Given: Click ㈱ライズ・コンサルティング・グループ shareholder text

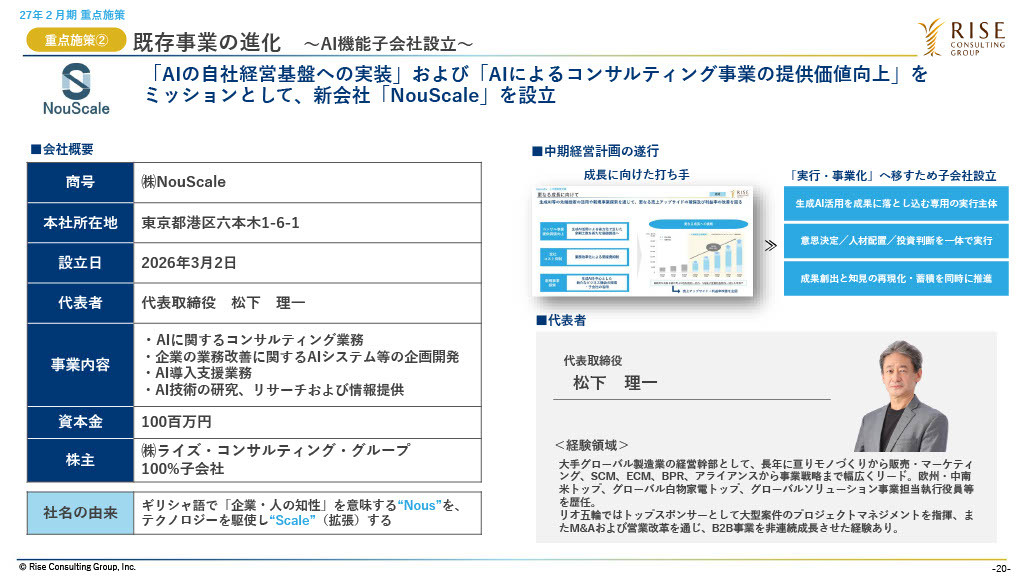Looking at the screenshot, I should pyautogui.click(x=276, y=451).
